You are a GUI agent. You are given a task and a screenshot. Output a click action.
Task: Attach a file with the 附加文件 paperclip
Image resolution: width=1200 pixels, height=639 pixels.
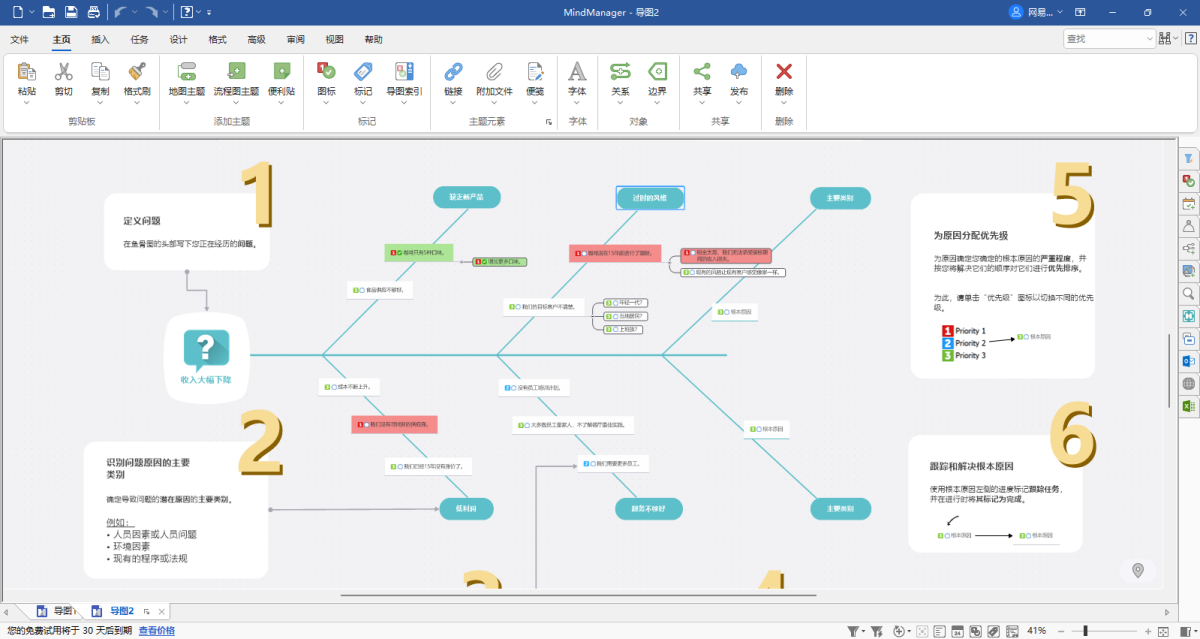coord(494,71)
